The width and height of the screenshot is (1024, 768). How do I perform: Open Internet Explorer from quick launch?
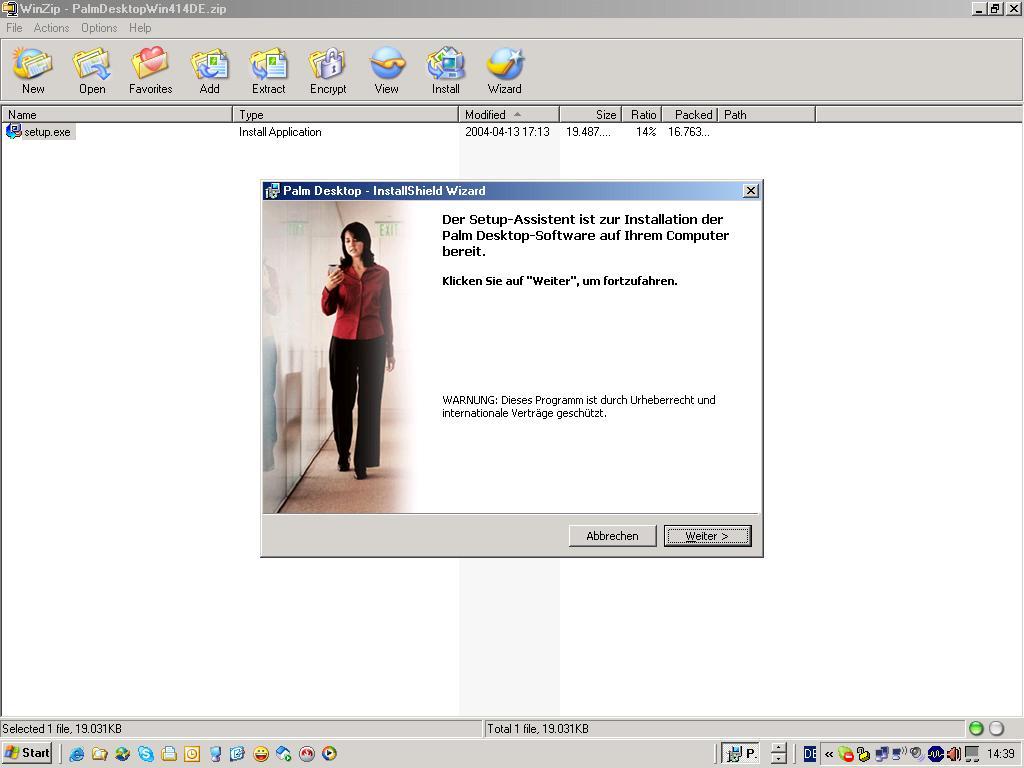coord(76,754)
